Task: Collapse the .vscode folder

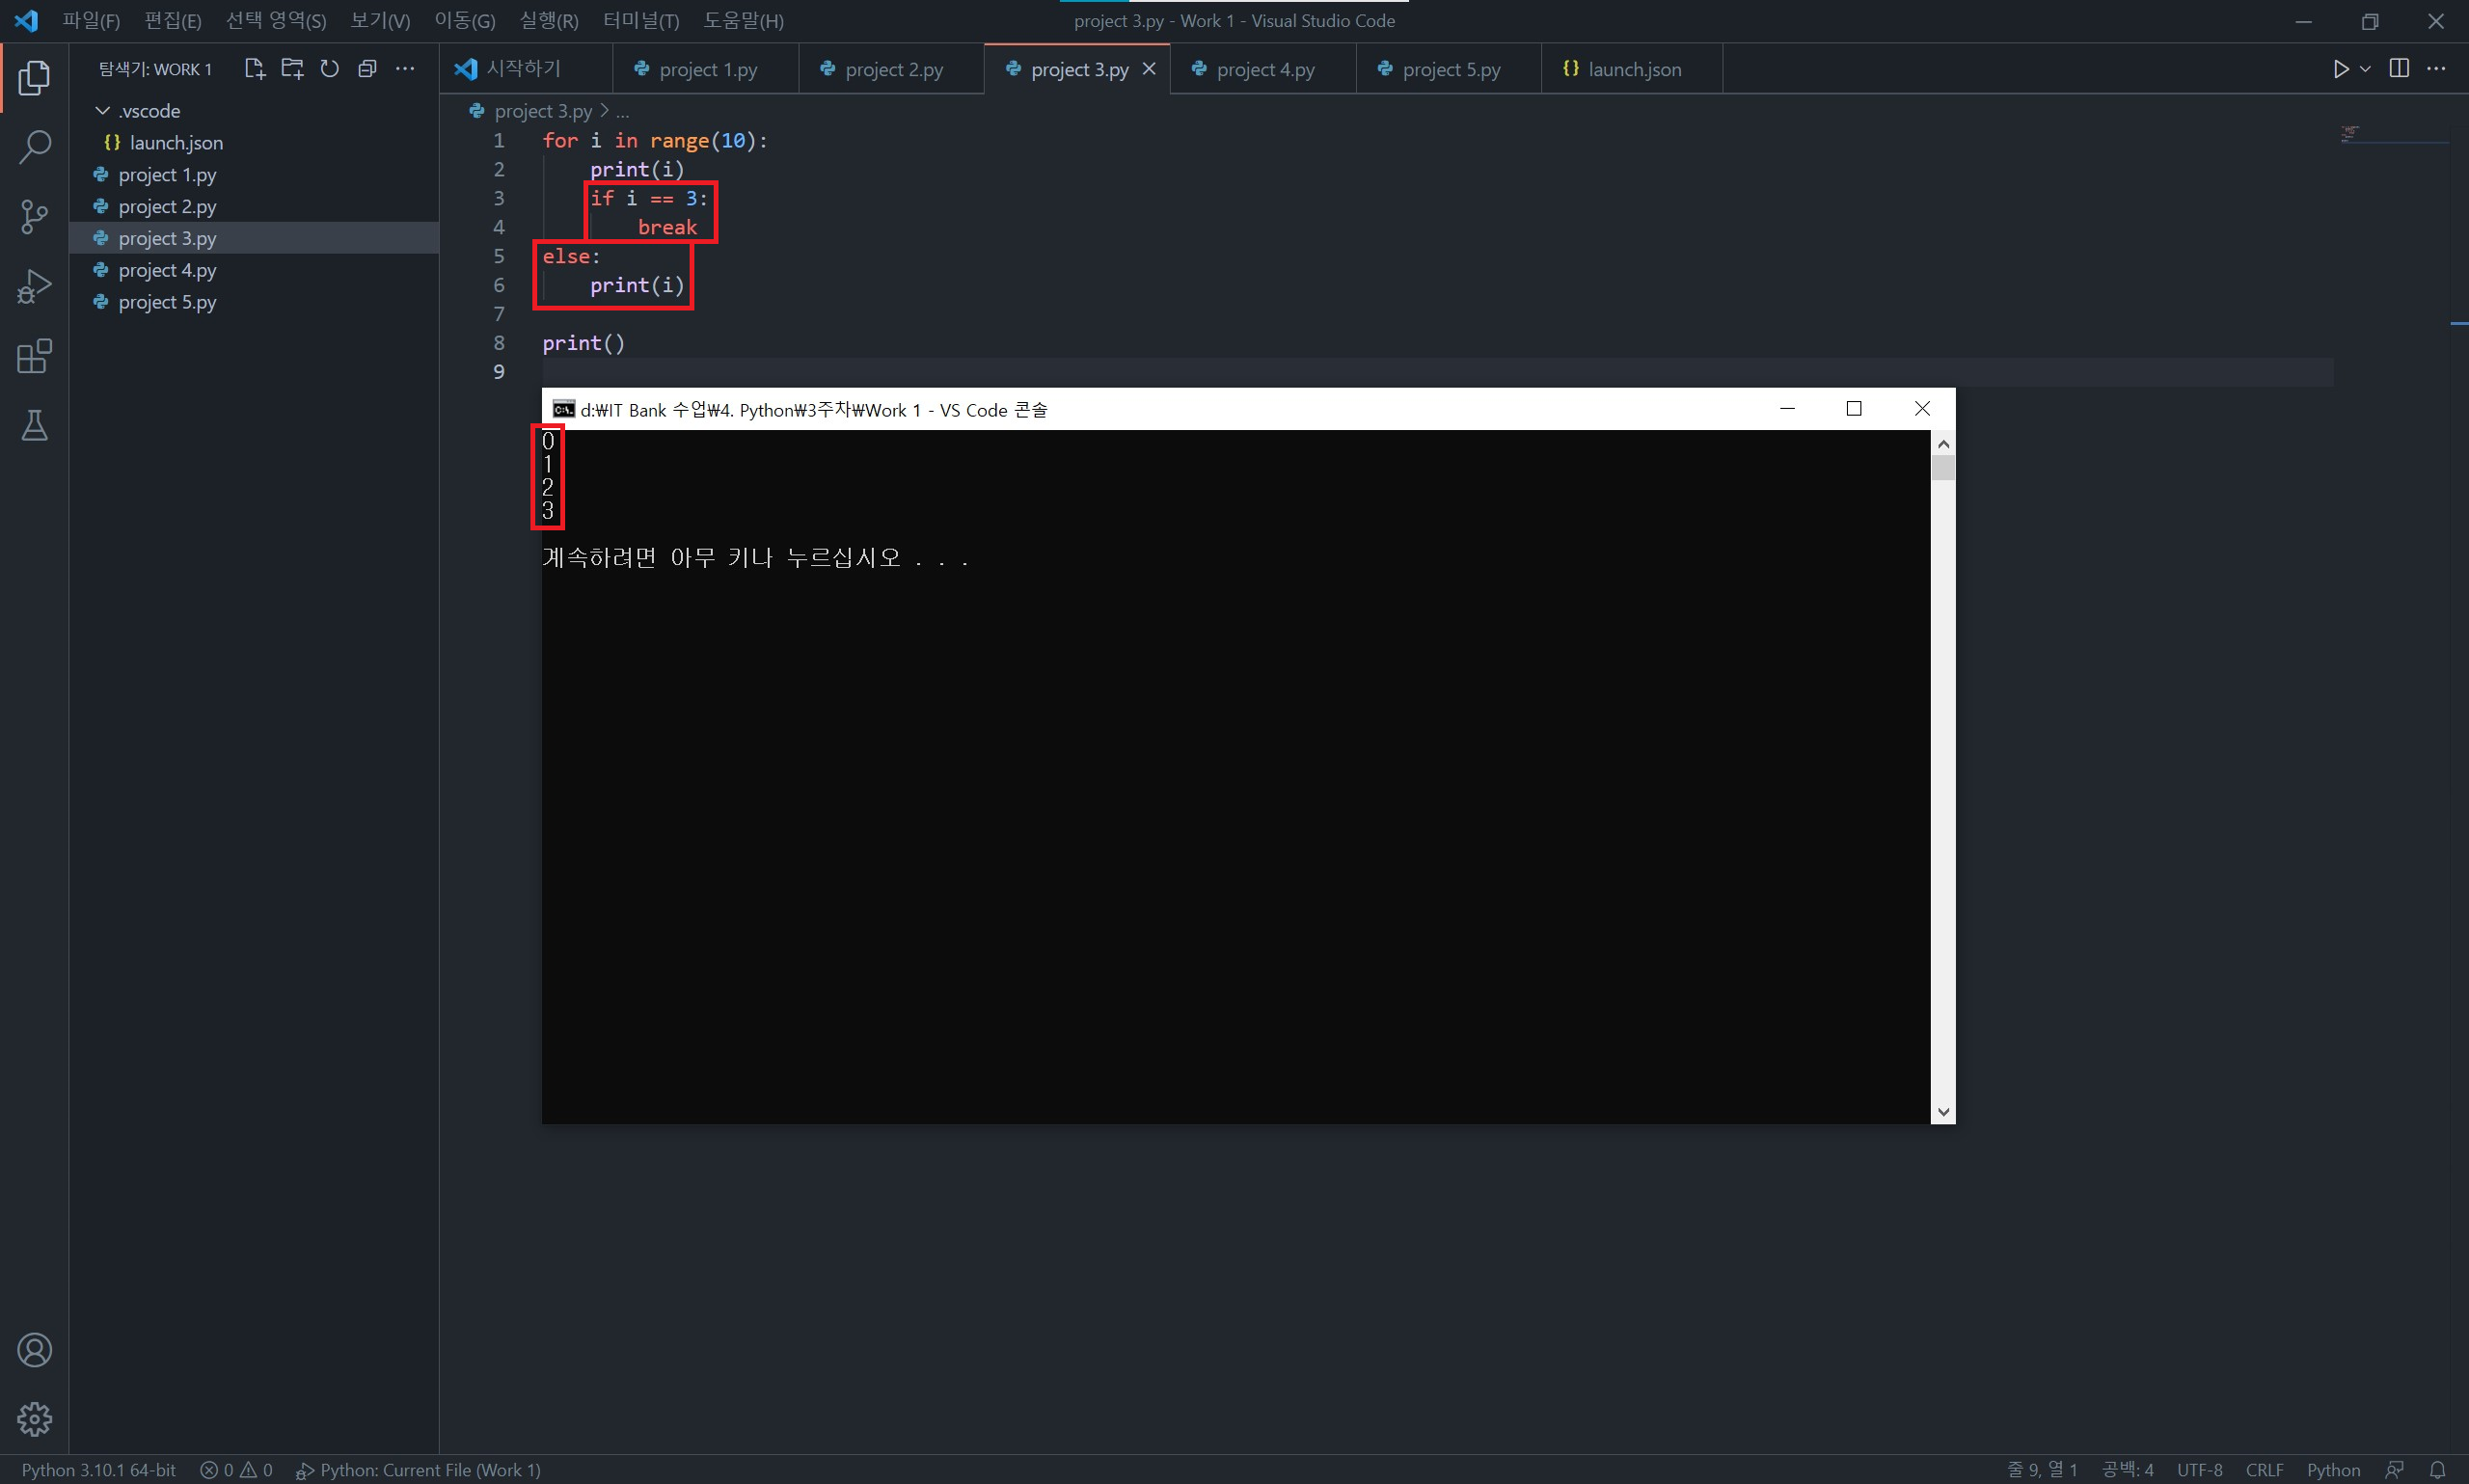Action: tap(102, 111)
